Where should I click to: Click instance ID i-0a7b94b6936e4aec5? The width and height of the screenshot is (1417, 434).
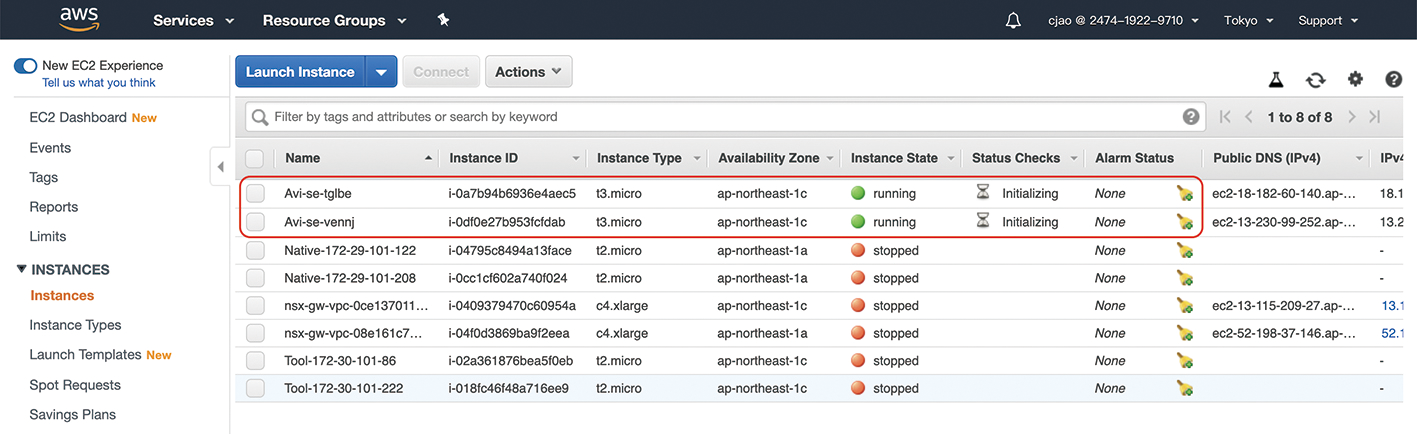pyautogui.click(x=512, y=193)
